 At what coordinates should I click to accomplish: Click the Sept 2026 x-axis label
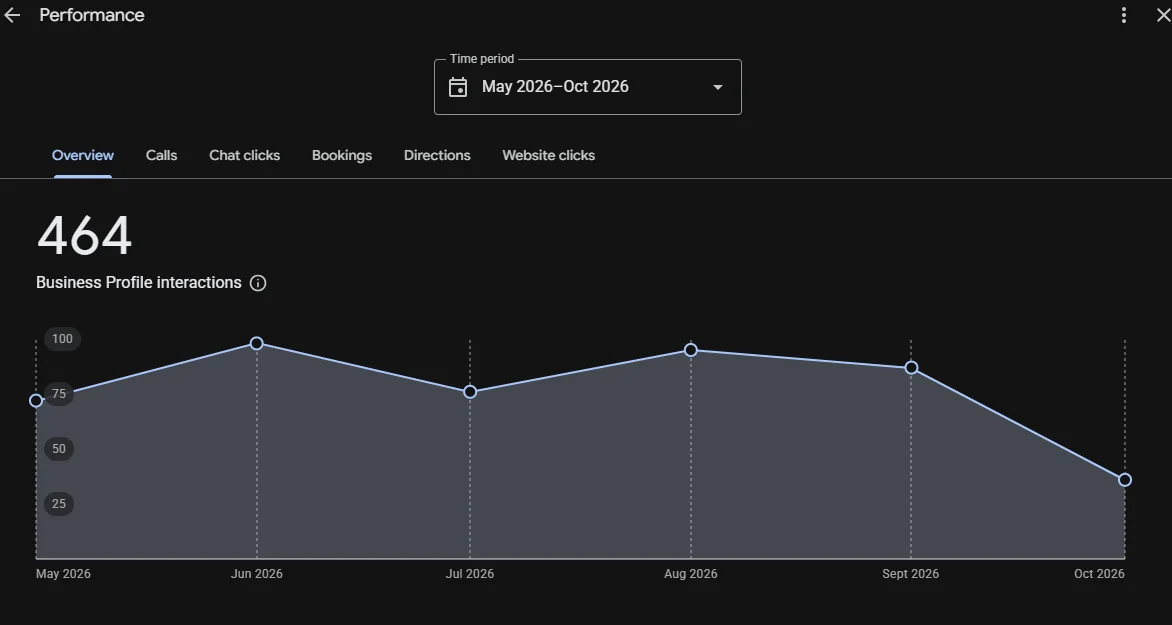(910, 574)
